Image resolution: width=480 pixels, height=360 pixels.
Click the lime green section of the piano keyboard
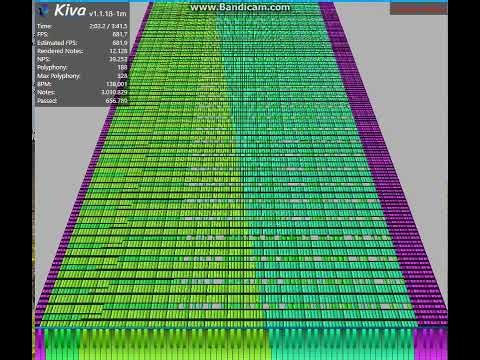(174, 344)
